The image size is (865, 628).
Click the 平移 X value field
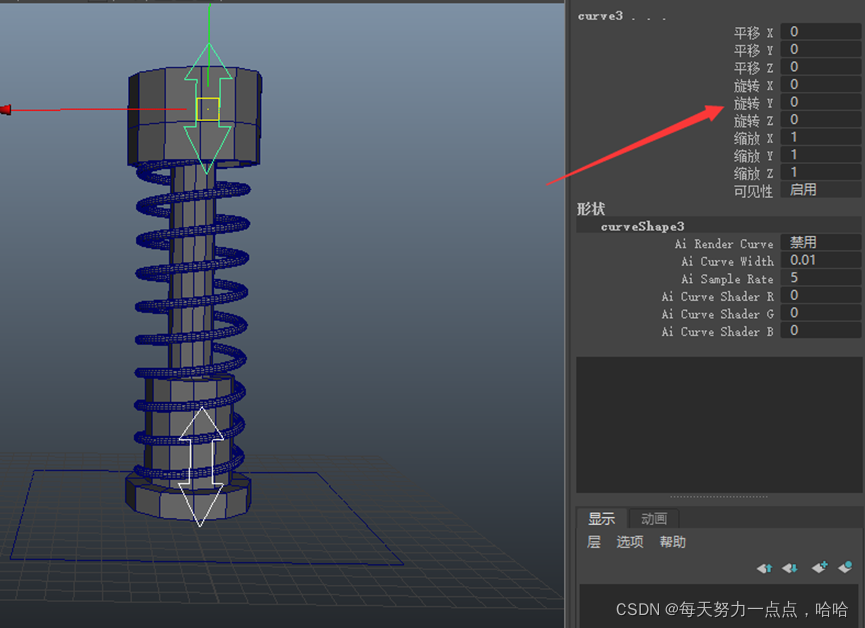pyautogui.click(x=821, y=31)
